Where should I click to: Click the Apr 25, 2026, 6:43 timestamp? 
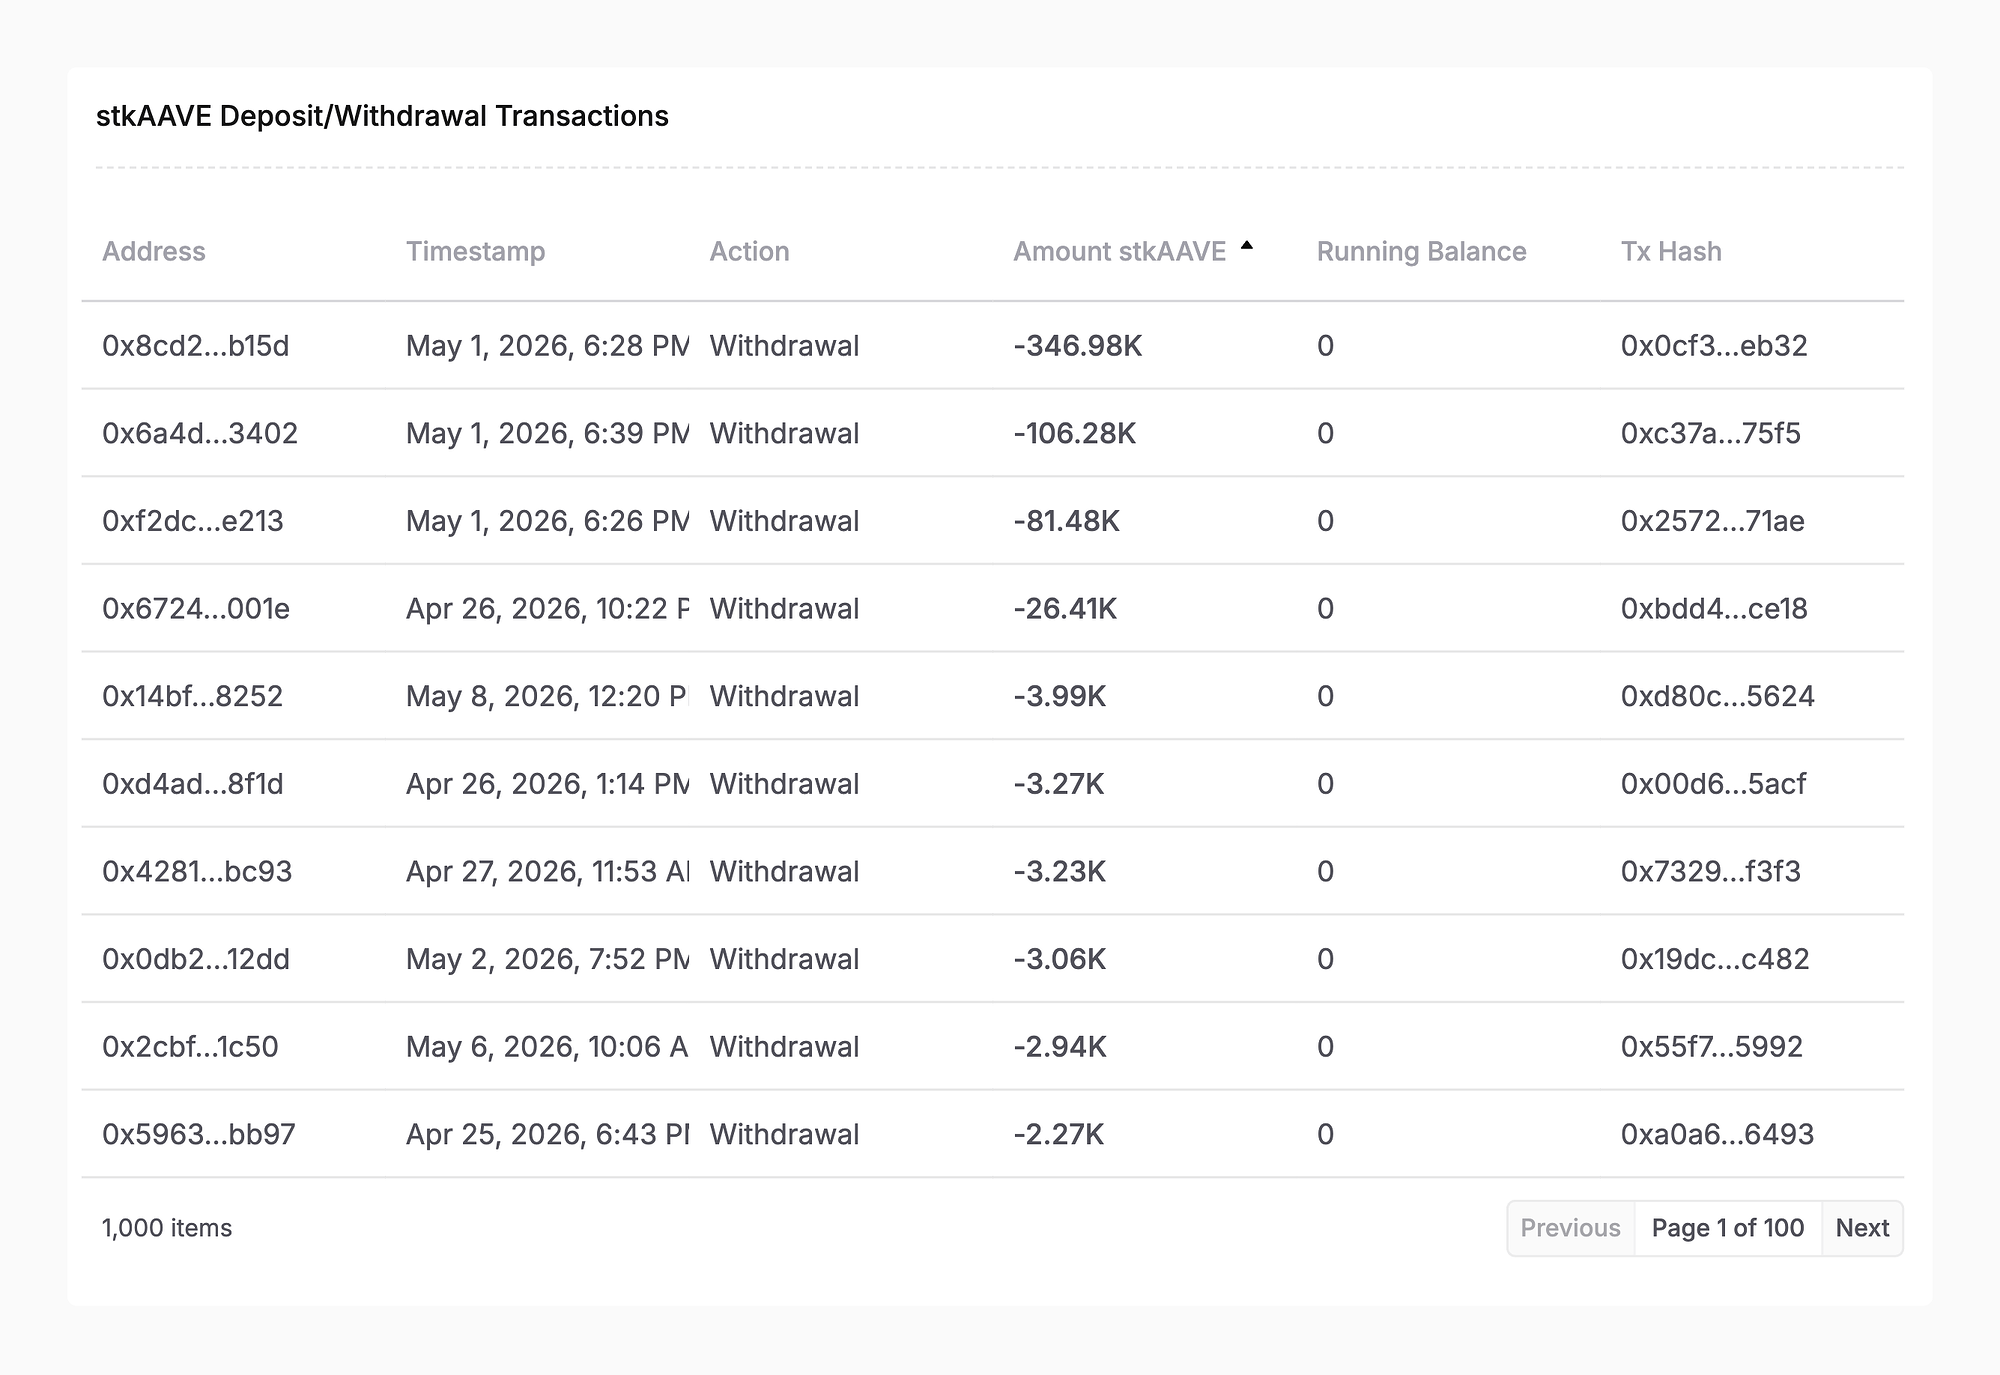[548, 1135]
